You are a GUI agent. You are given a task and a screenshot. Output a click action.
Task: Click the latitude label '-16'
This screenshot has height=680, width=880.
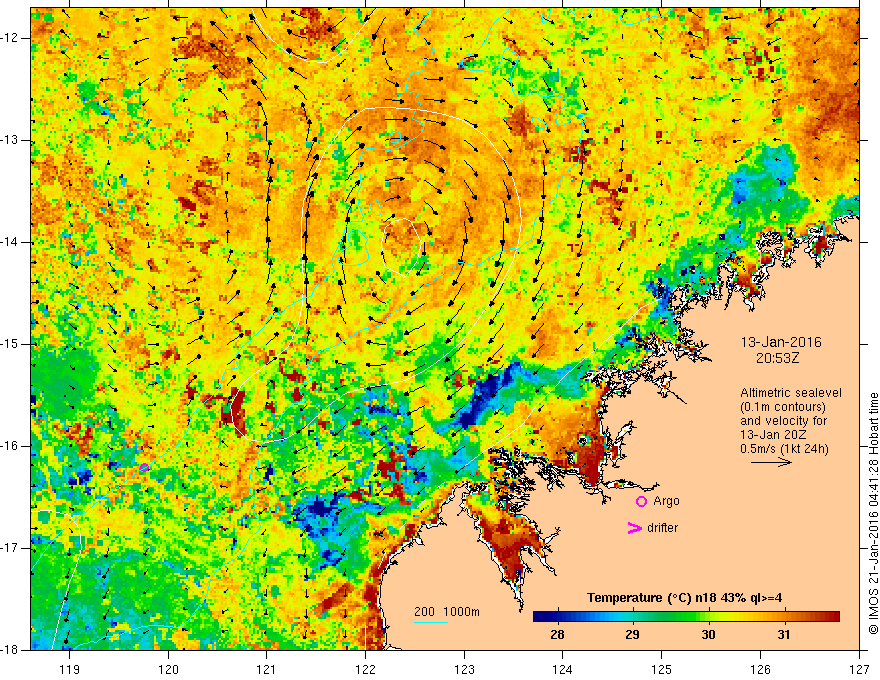coord(12,446)
